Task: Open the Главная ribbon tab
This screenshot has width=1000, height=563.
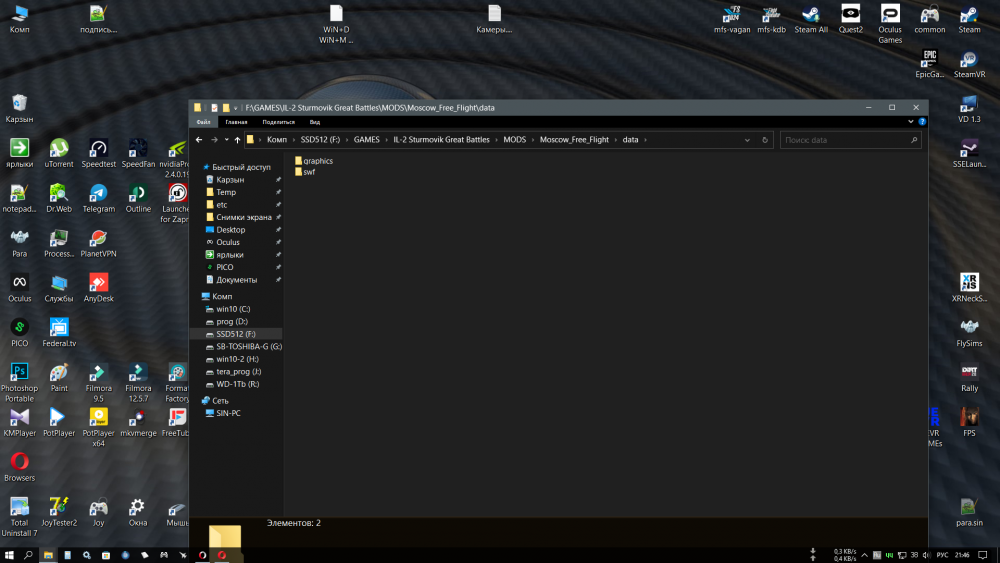Action: pos(236,122)
